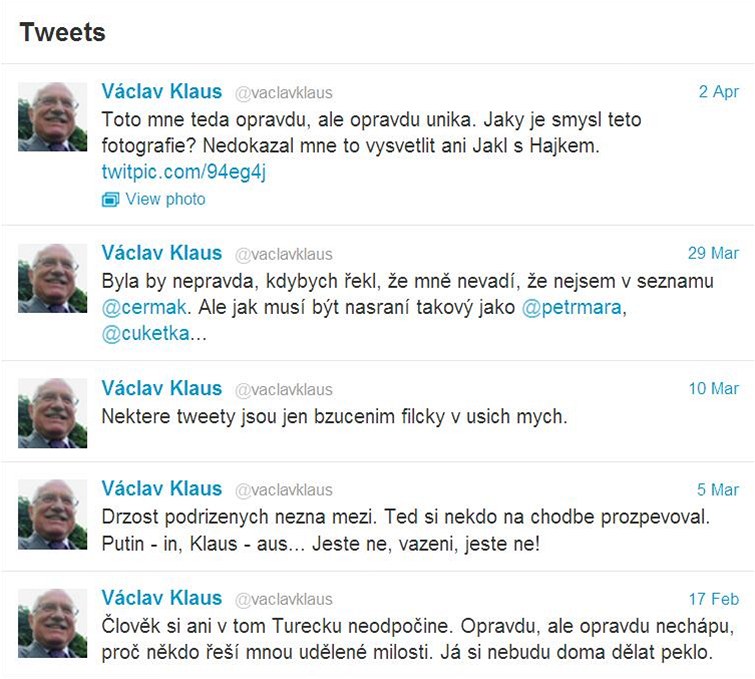Open the @cermak mention
The height and width of the screenshot is (679, 755).
[x=144, y=307]
